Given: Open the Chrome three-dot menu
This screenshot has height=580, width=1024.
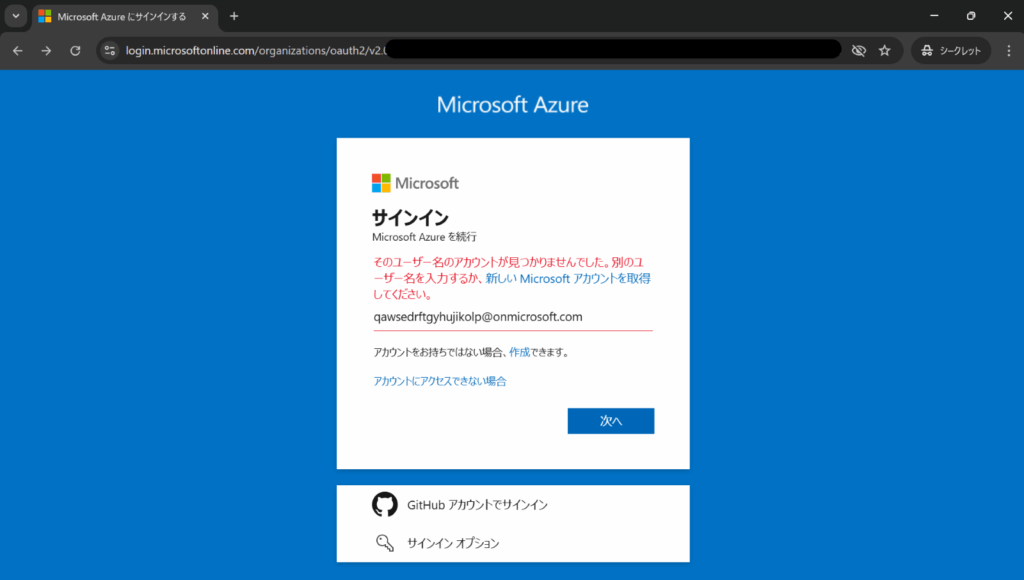Looking at the screenshot, I should tap(1009, 50).
